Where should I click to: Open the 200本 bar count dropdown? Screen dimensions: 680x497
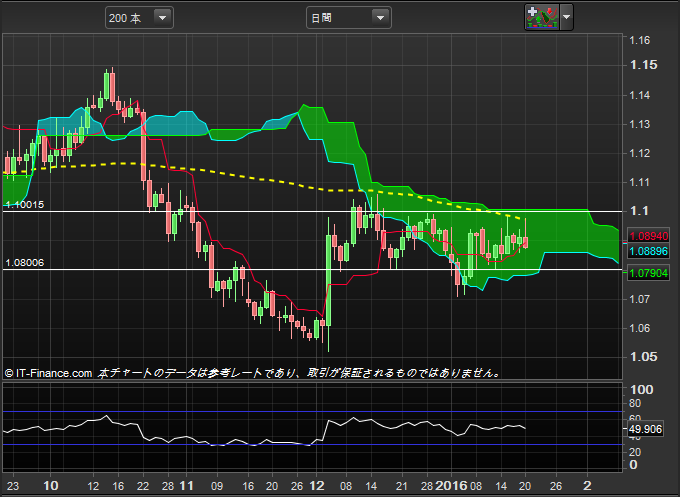point(139,18)
